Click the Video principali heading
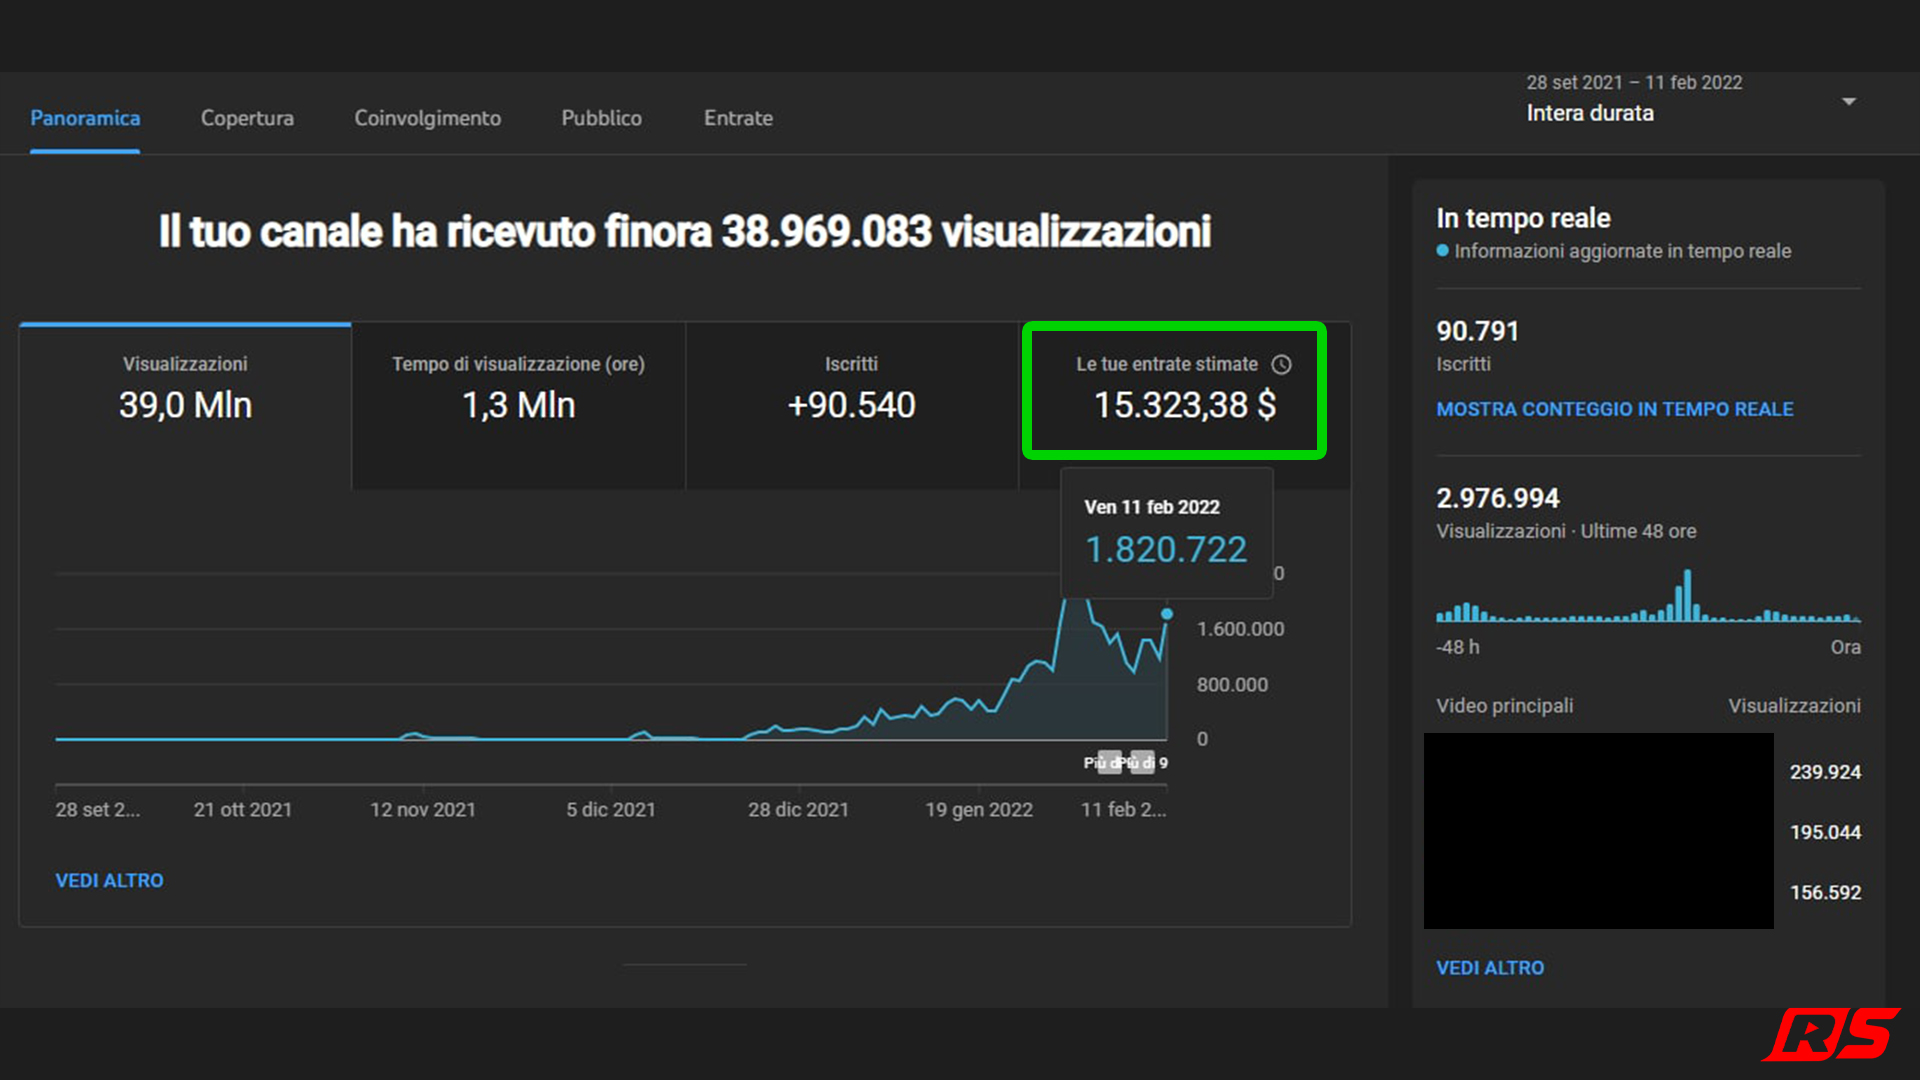Image resolution: width=1920 pixels, height=1080 pixels. point(1504,706)
